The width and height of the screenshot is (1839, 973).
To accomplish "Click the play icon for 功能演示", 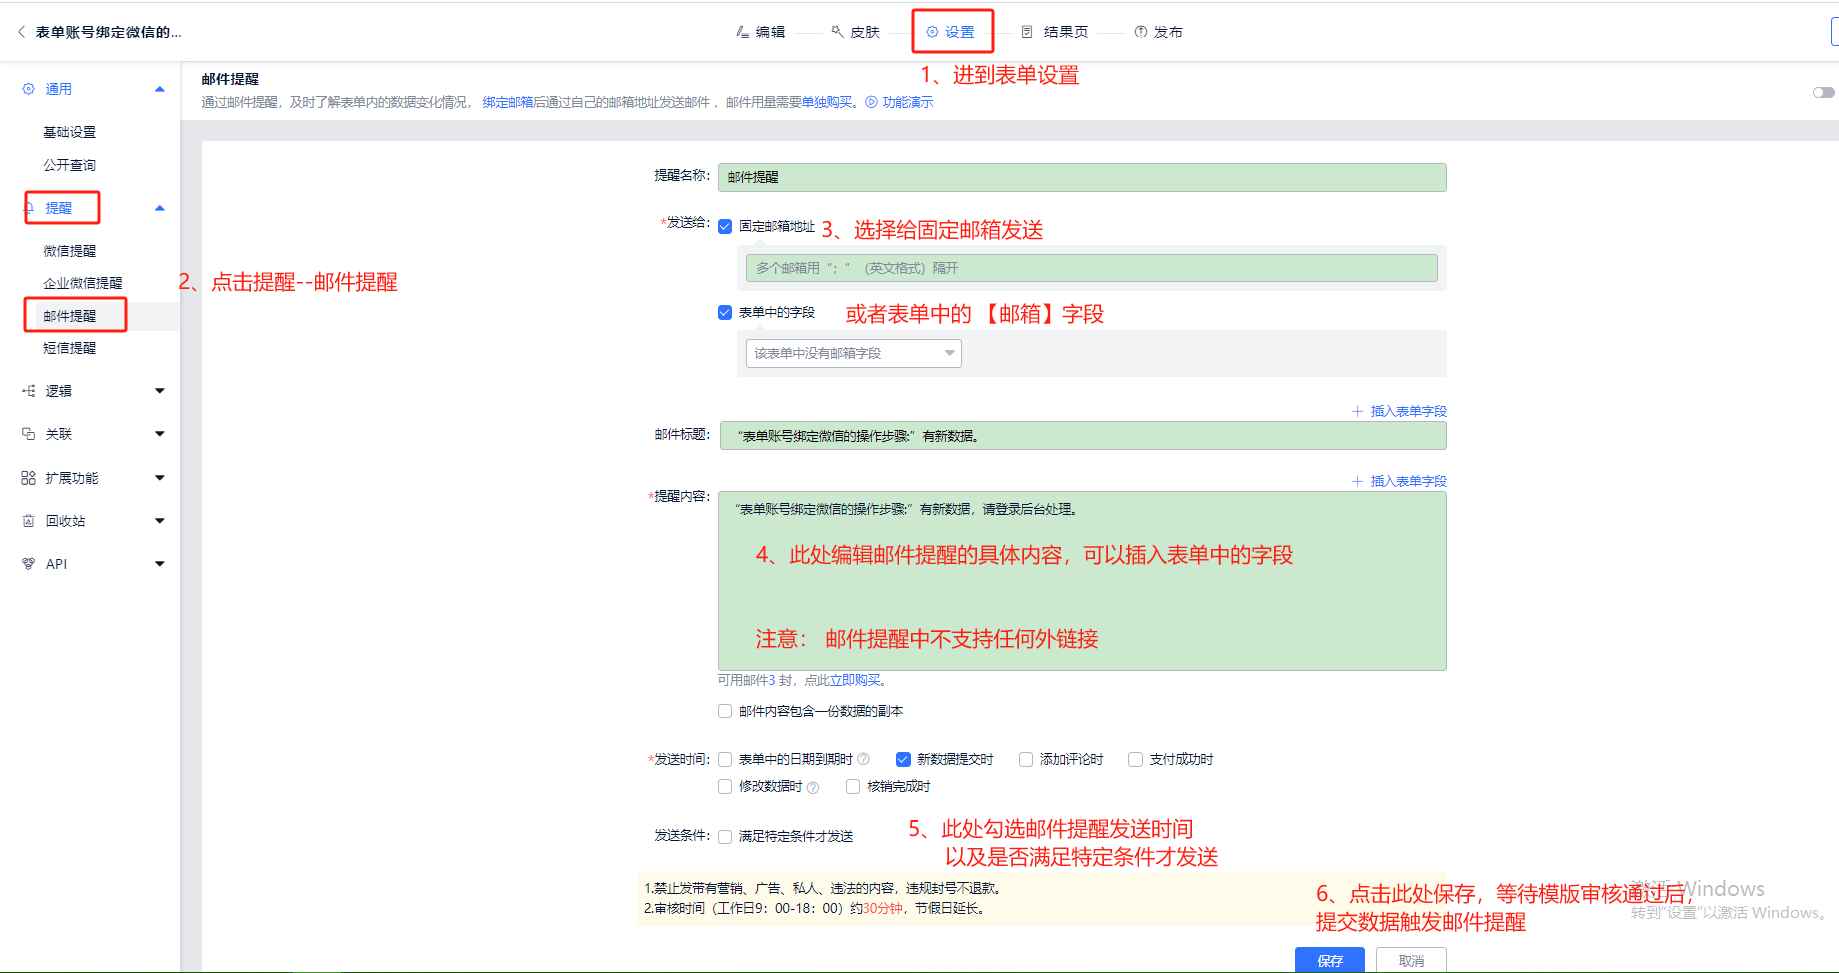I will (x=872, y=102).
